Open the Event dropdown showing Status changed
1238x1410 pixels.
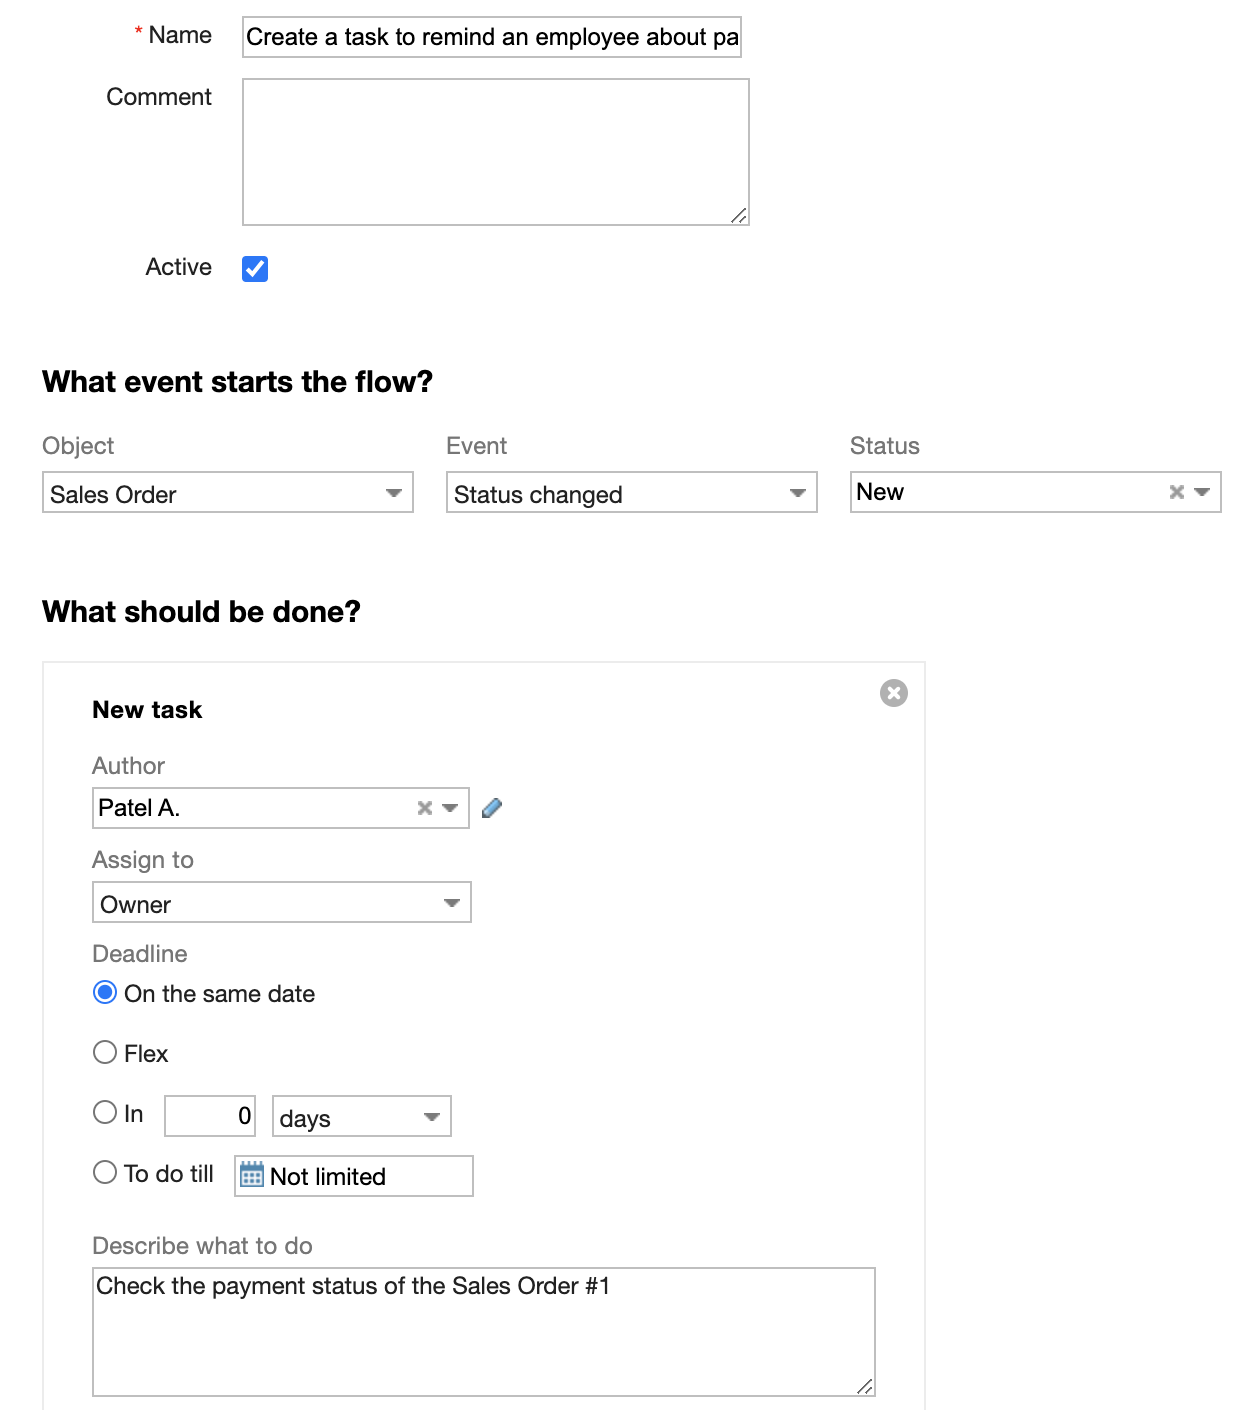click(632, 493)
